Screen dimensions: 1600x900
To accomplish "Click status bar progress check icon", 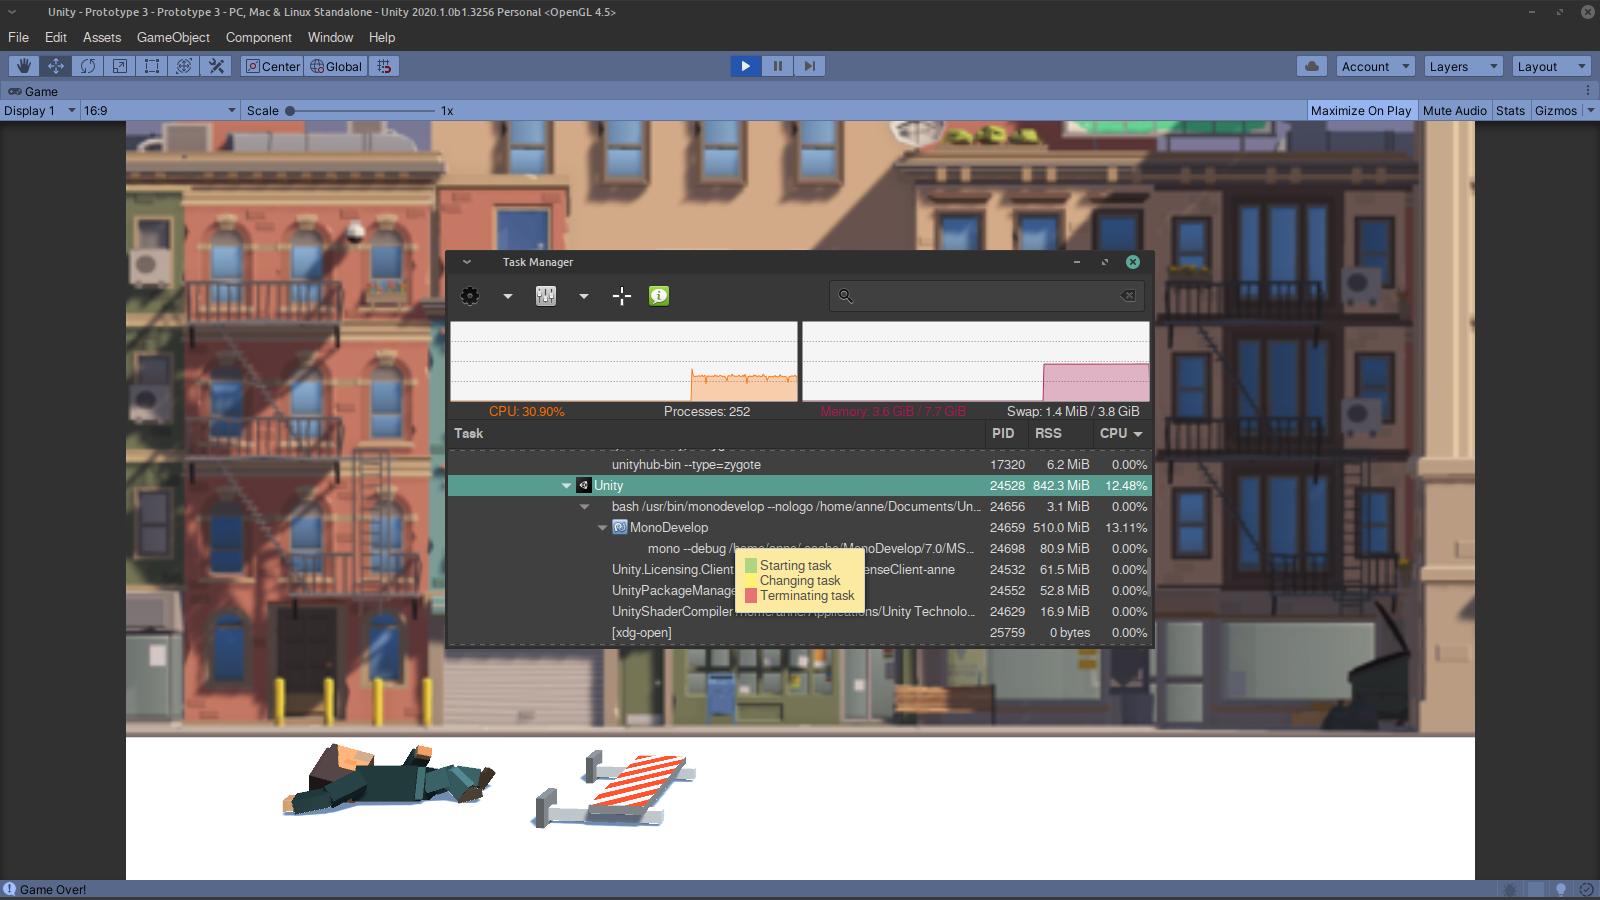I will click(1587, 889).
